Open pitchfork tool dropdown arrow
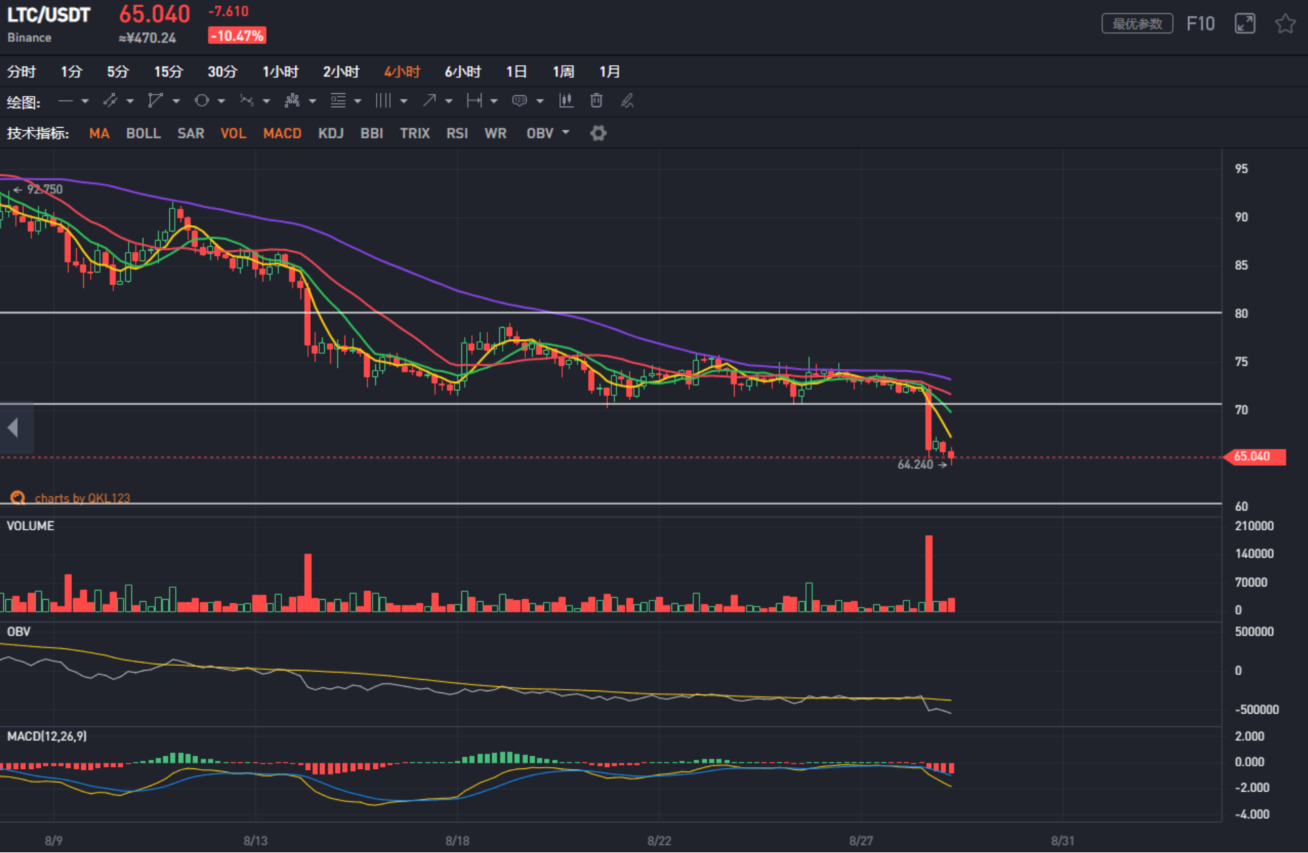The width and height of the screenshot is (1308, 853). click(312, 102)
